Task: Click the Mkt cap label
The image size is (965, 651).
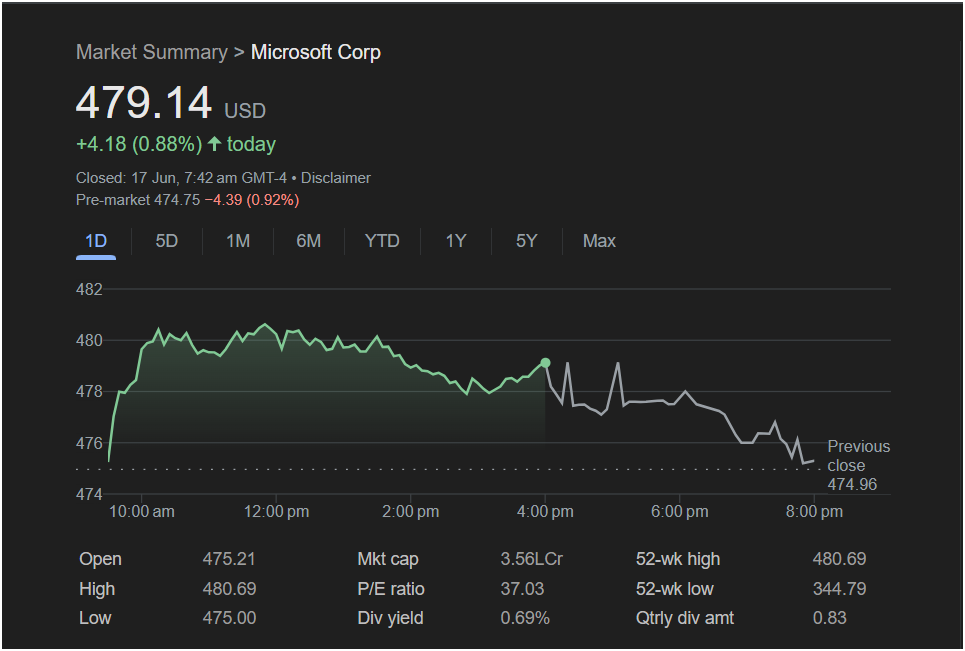Action: pyautogui.click(x=388, y=559)
